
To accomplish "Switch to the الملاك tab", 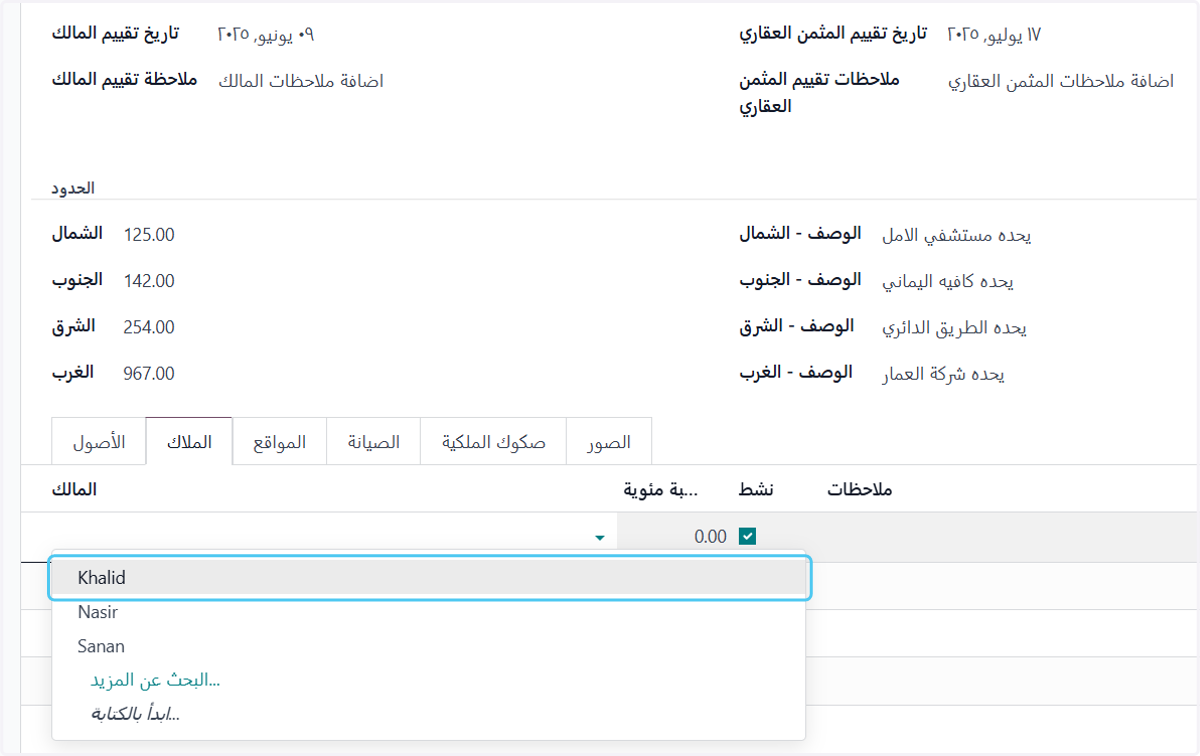I will (x=189, y=442).
